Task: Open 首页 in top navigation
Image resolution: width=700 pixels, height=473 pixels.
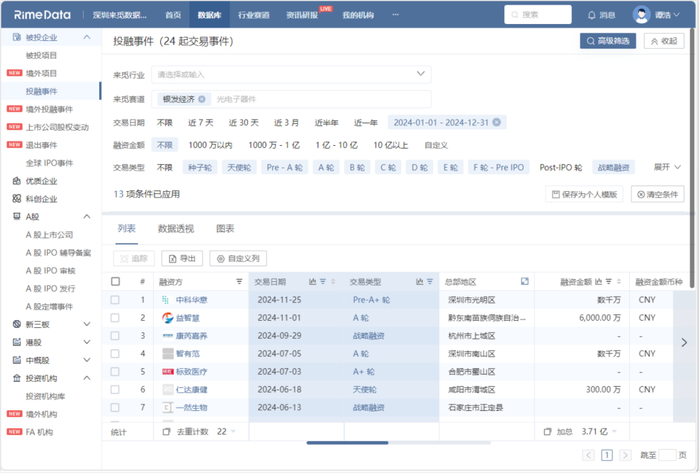Action: 173,15
